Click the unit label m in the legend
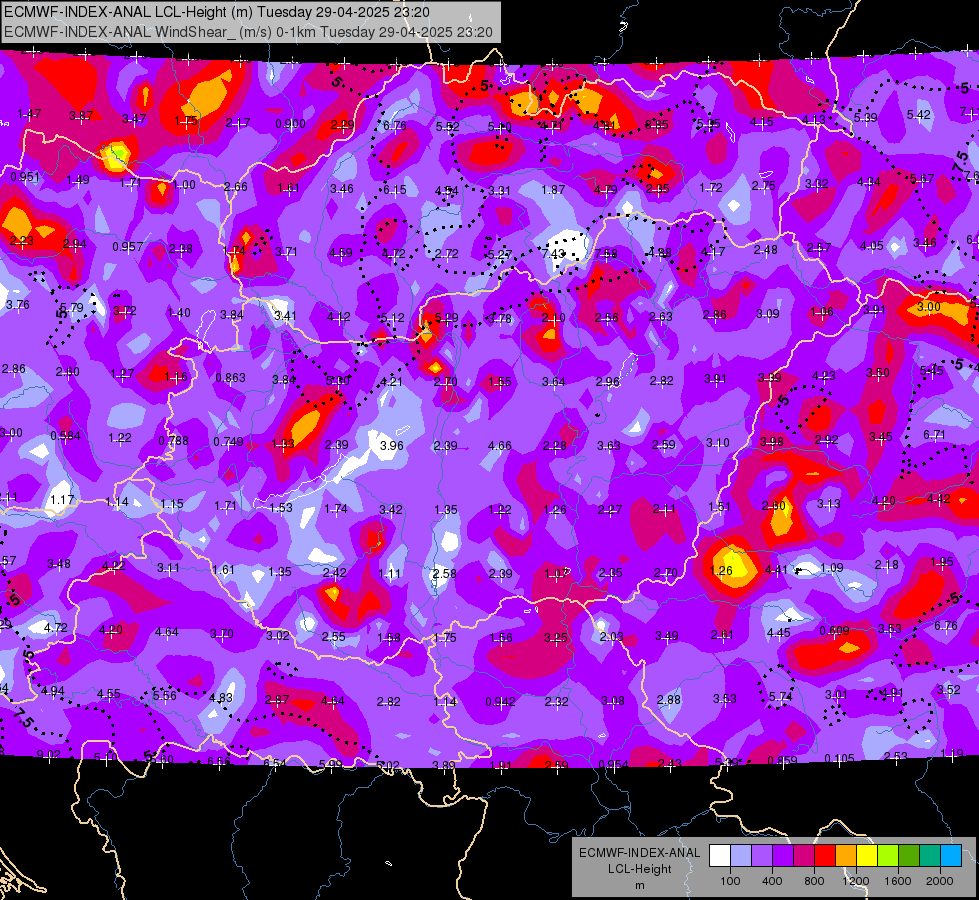The width and height of the screenshot is (979, 900). point(639,886)
